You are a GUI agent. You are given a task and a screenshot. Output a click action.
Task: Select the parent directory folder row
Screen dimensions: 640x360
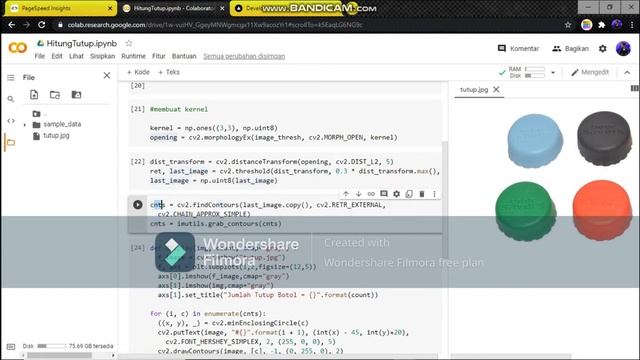40,114
